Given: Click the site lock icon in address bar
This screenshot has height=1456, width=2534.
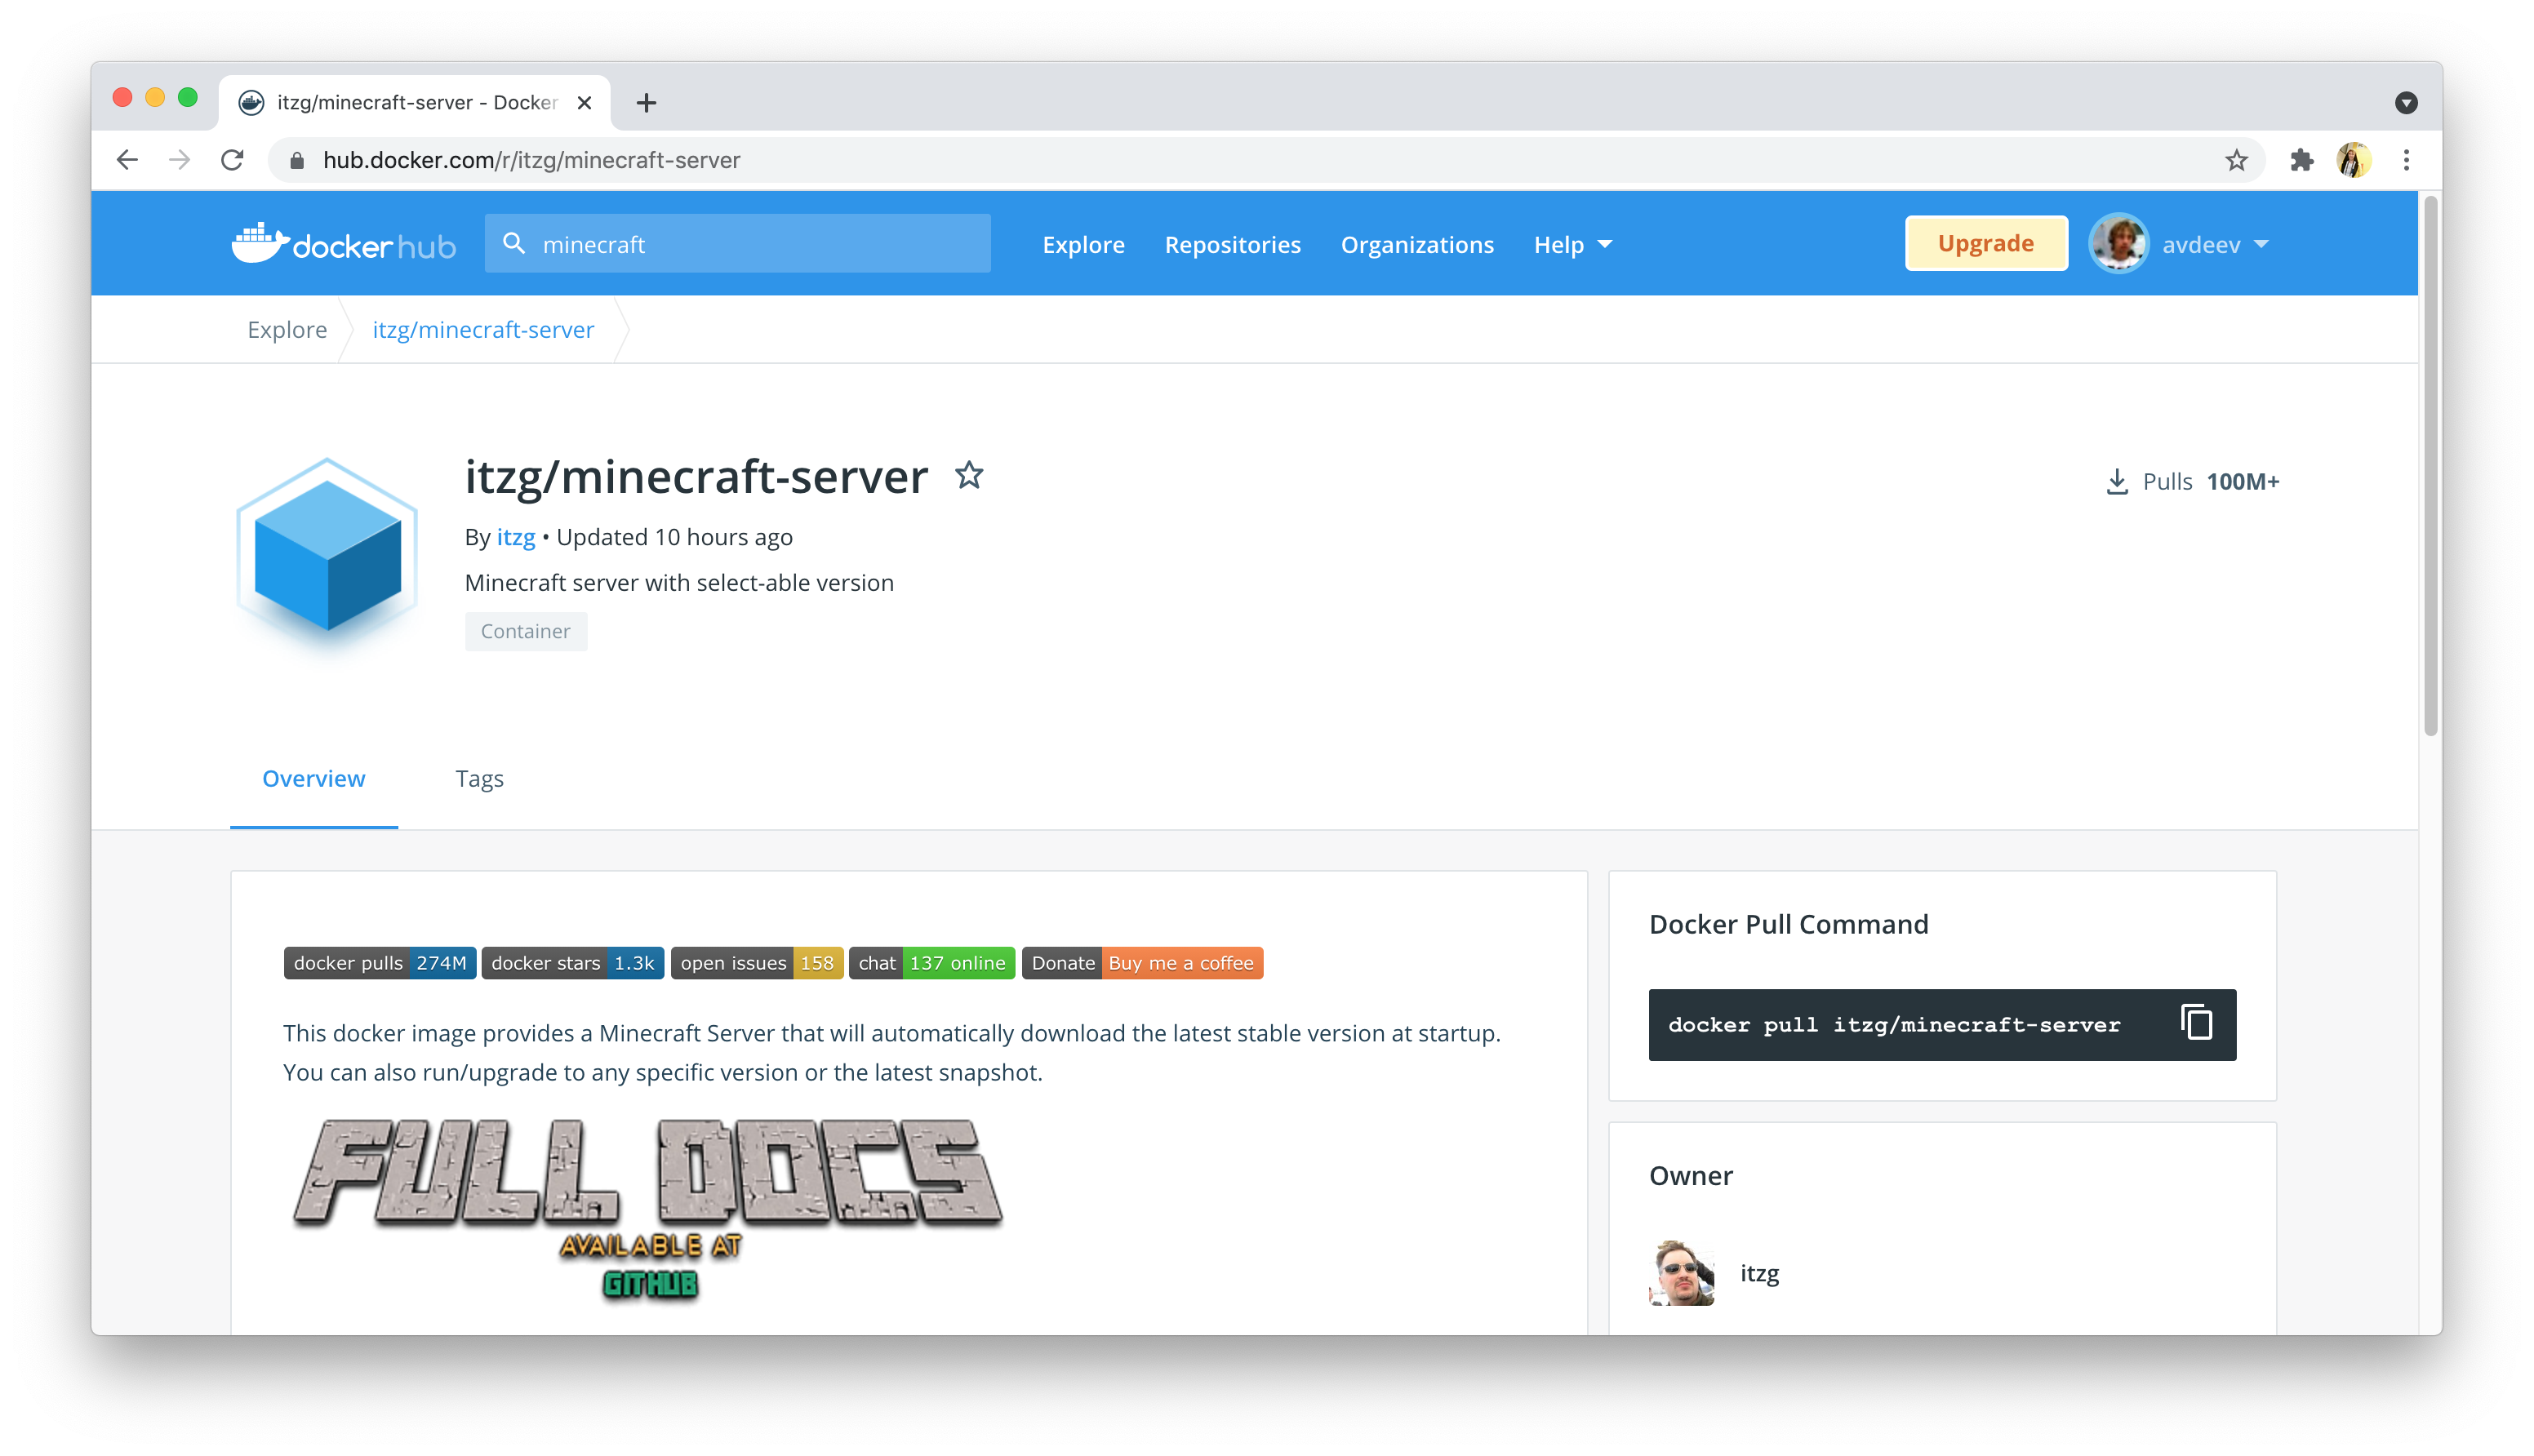Looking at the screenshot, I should pos(297,160).
